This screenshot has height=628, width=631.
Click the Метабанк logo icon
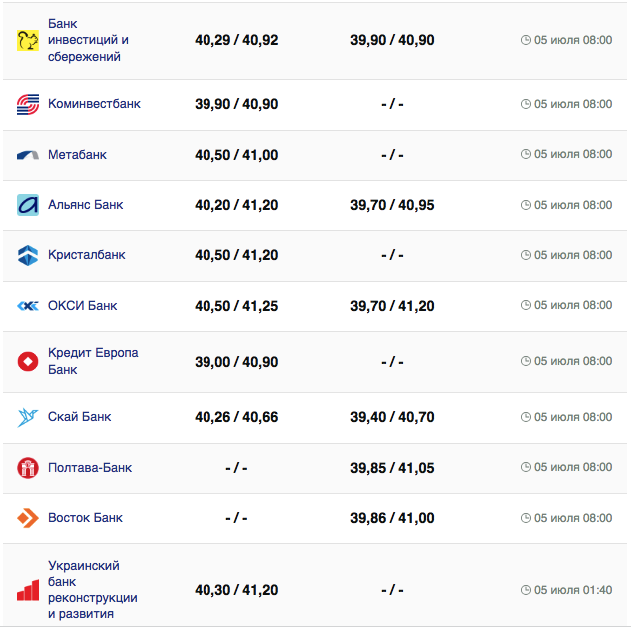coord(28,155)
